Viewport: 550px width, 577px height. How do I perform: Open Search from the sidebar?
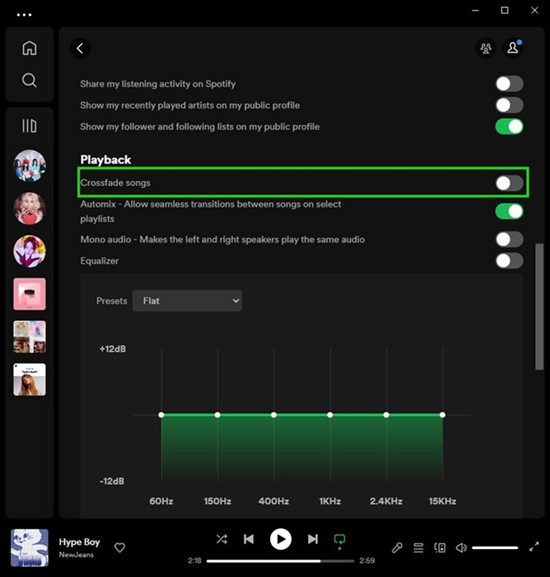29,80
